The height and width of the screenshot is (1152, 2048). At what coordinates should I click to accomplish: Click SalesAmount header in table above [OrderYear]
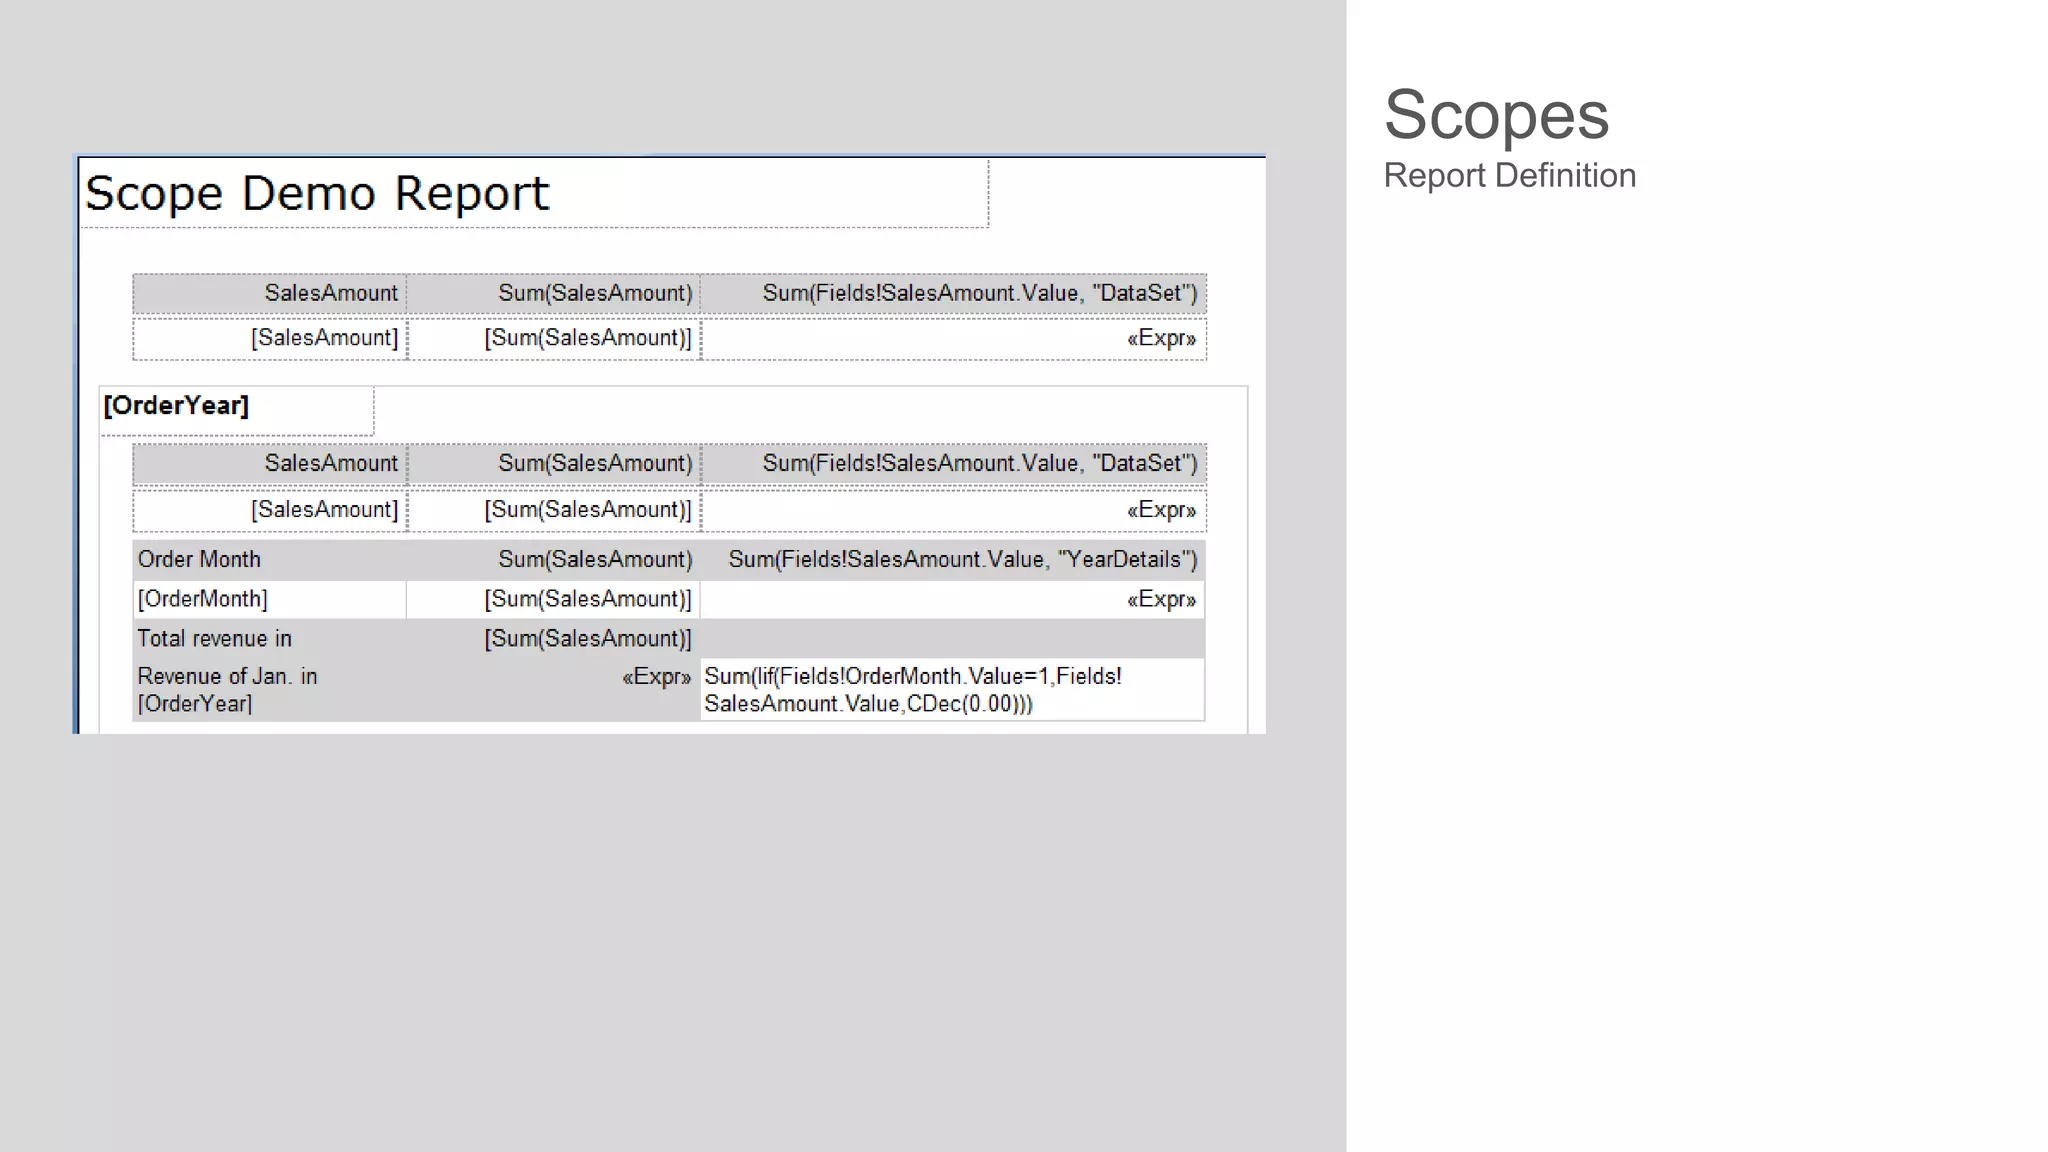[270, 294]
